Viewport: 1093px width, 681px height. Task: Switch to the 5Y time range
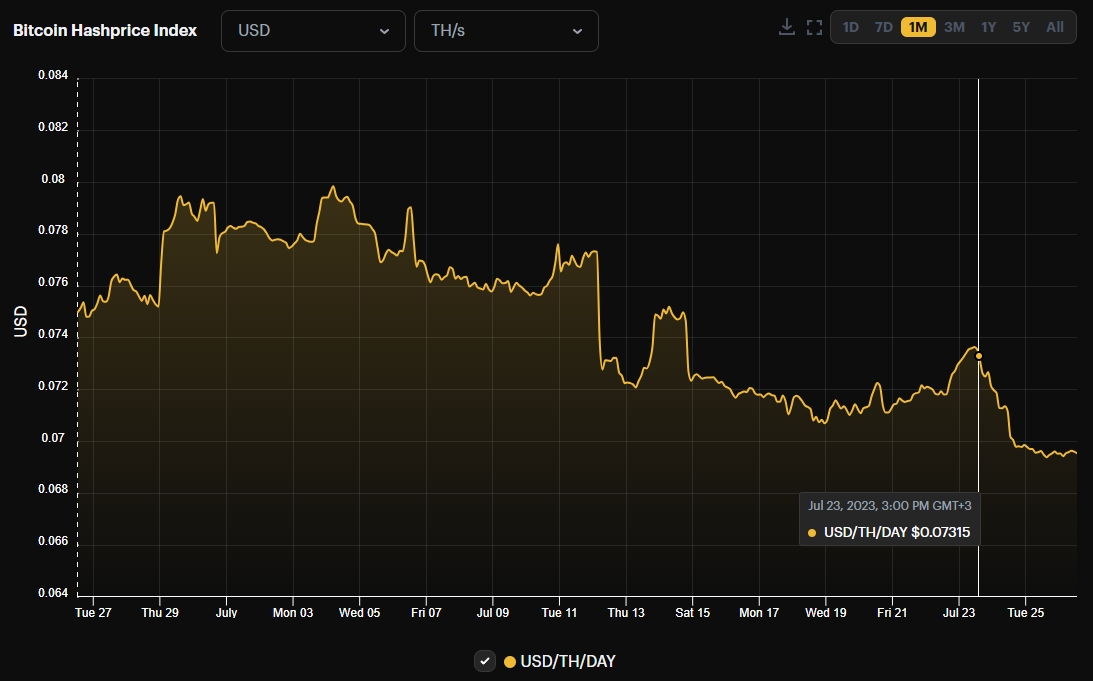pos(1021,27)
